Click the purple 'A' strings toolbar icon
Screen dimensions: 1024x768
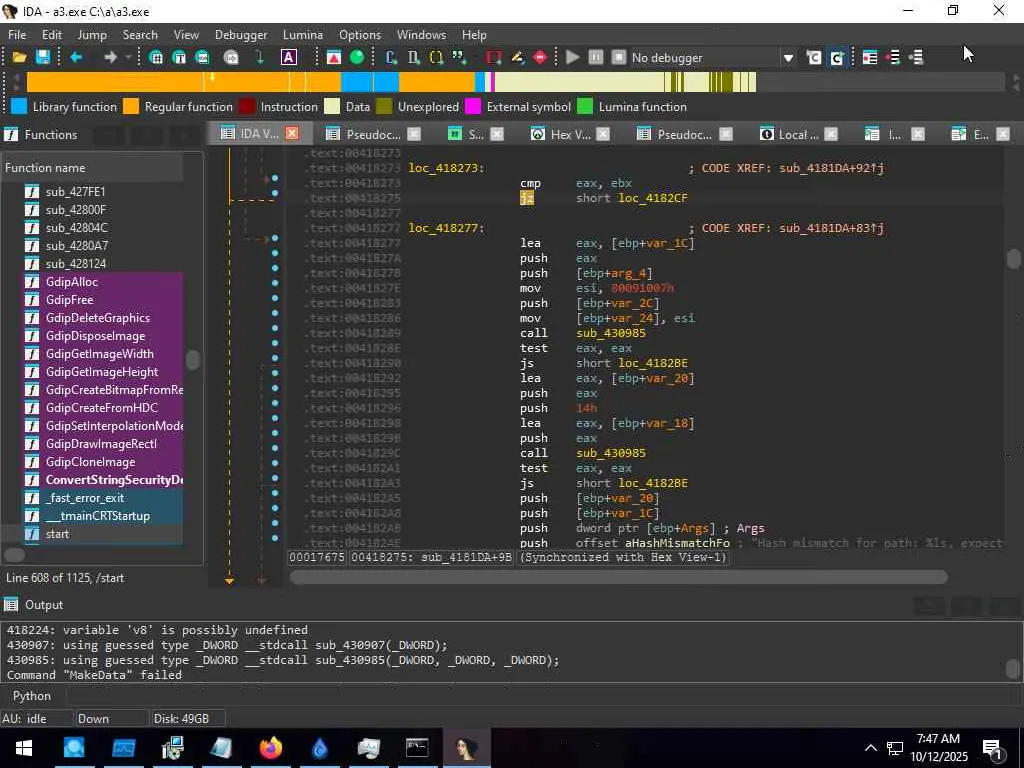click(x=289, y=58)
